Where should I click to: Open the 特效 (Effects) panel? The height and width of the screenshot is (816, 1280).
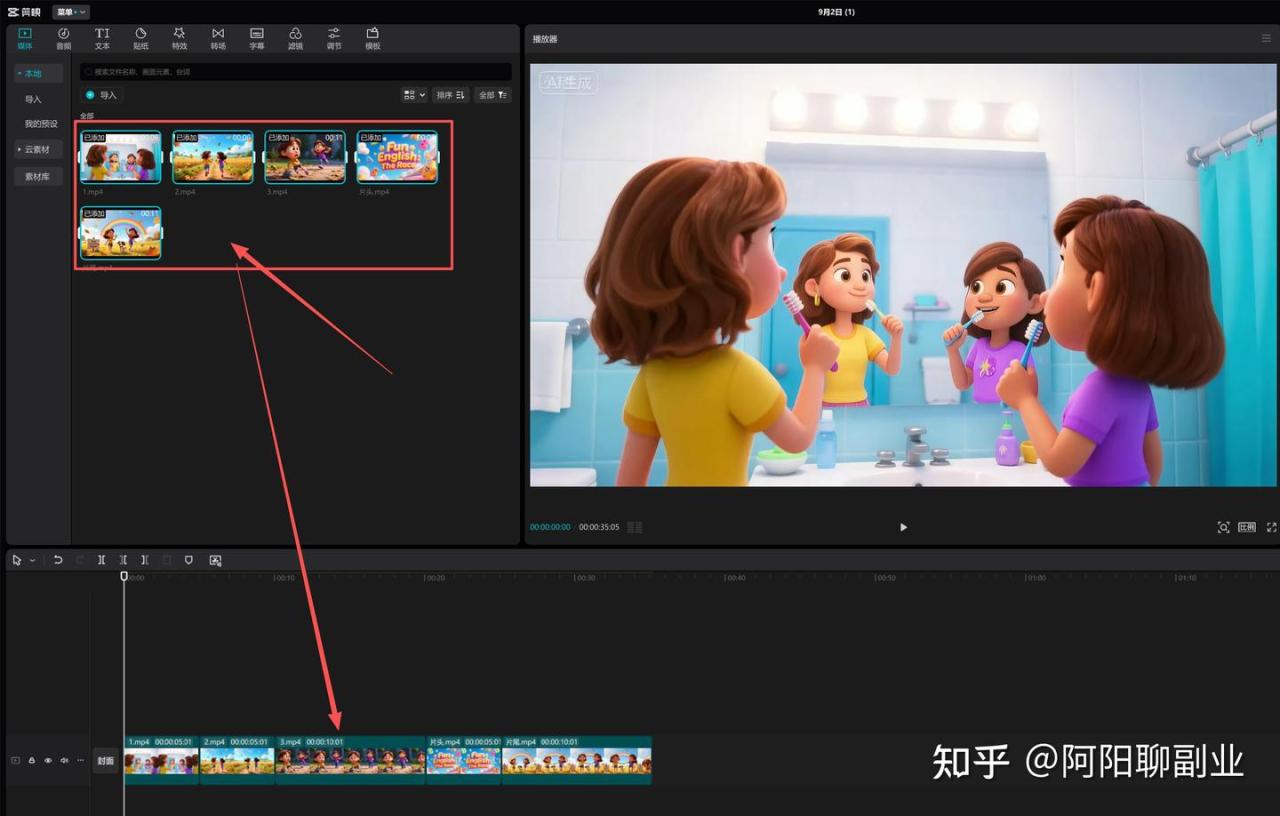(x=179, y=38)
